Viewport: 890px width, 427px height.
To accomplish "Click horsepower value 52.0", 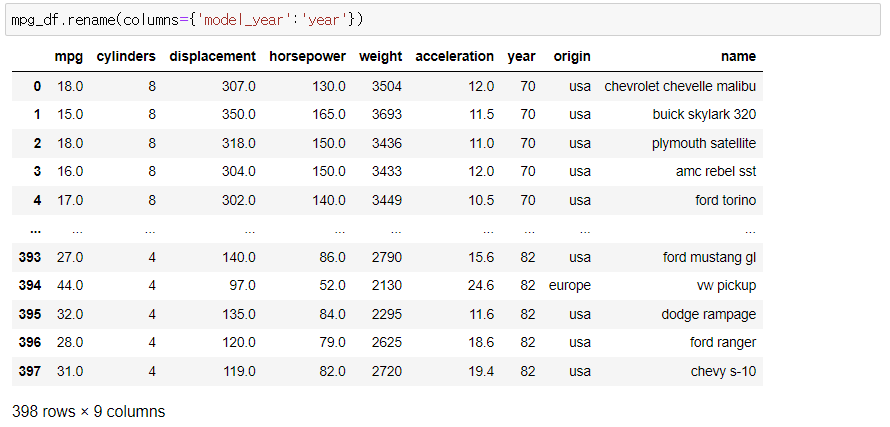I will (333, 286).
